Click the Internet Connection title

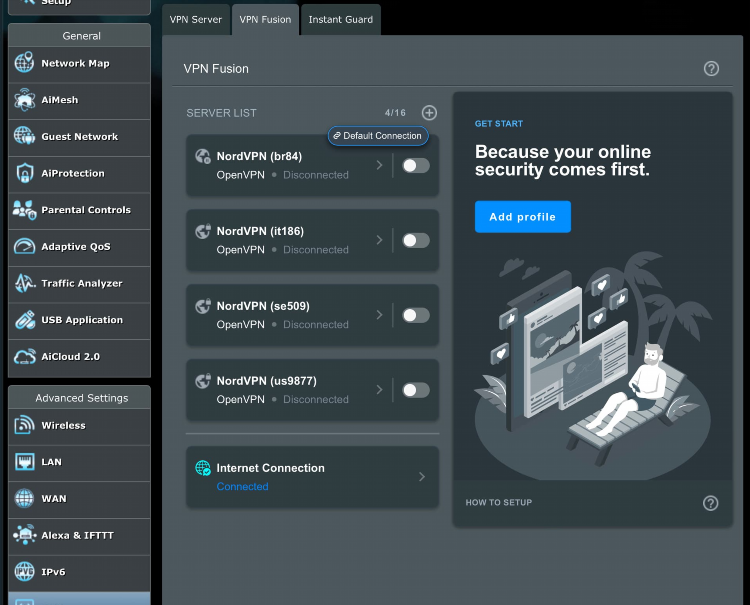(270, 468)
